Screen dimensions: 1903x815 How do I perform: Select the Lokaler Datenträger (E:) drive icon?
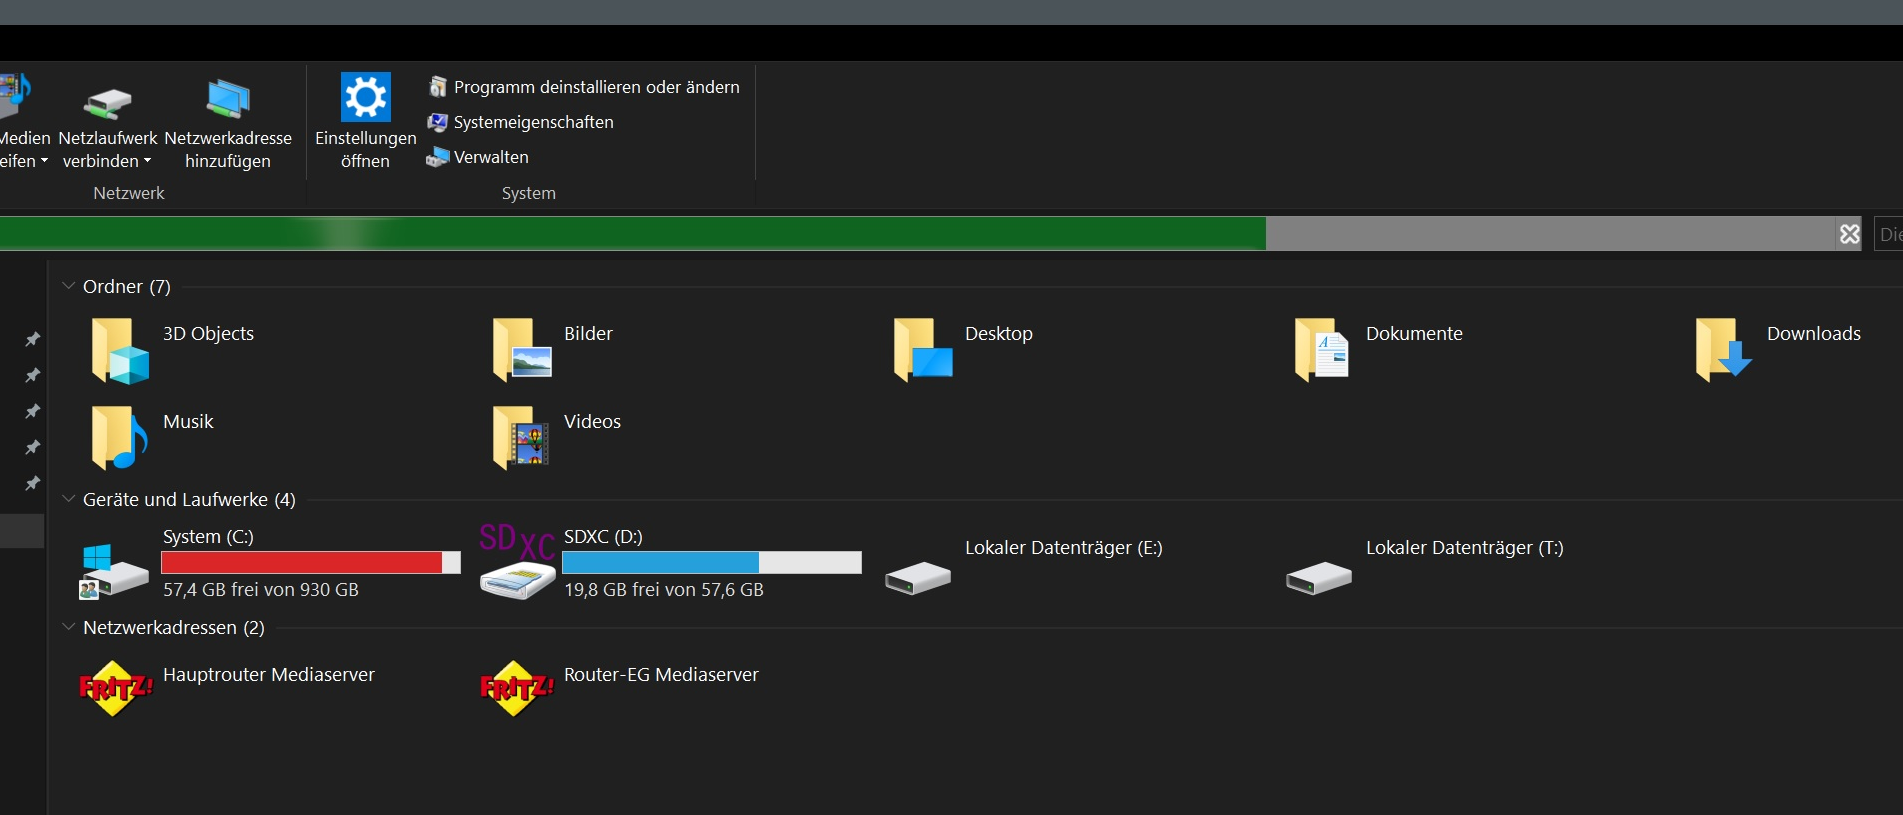click(x=918, y=578)
